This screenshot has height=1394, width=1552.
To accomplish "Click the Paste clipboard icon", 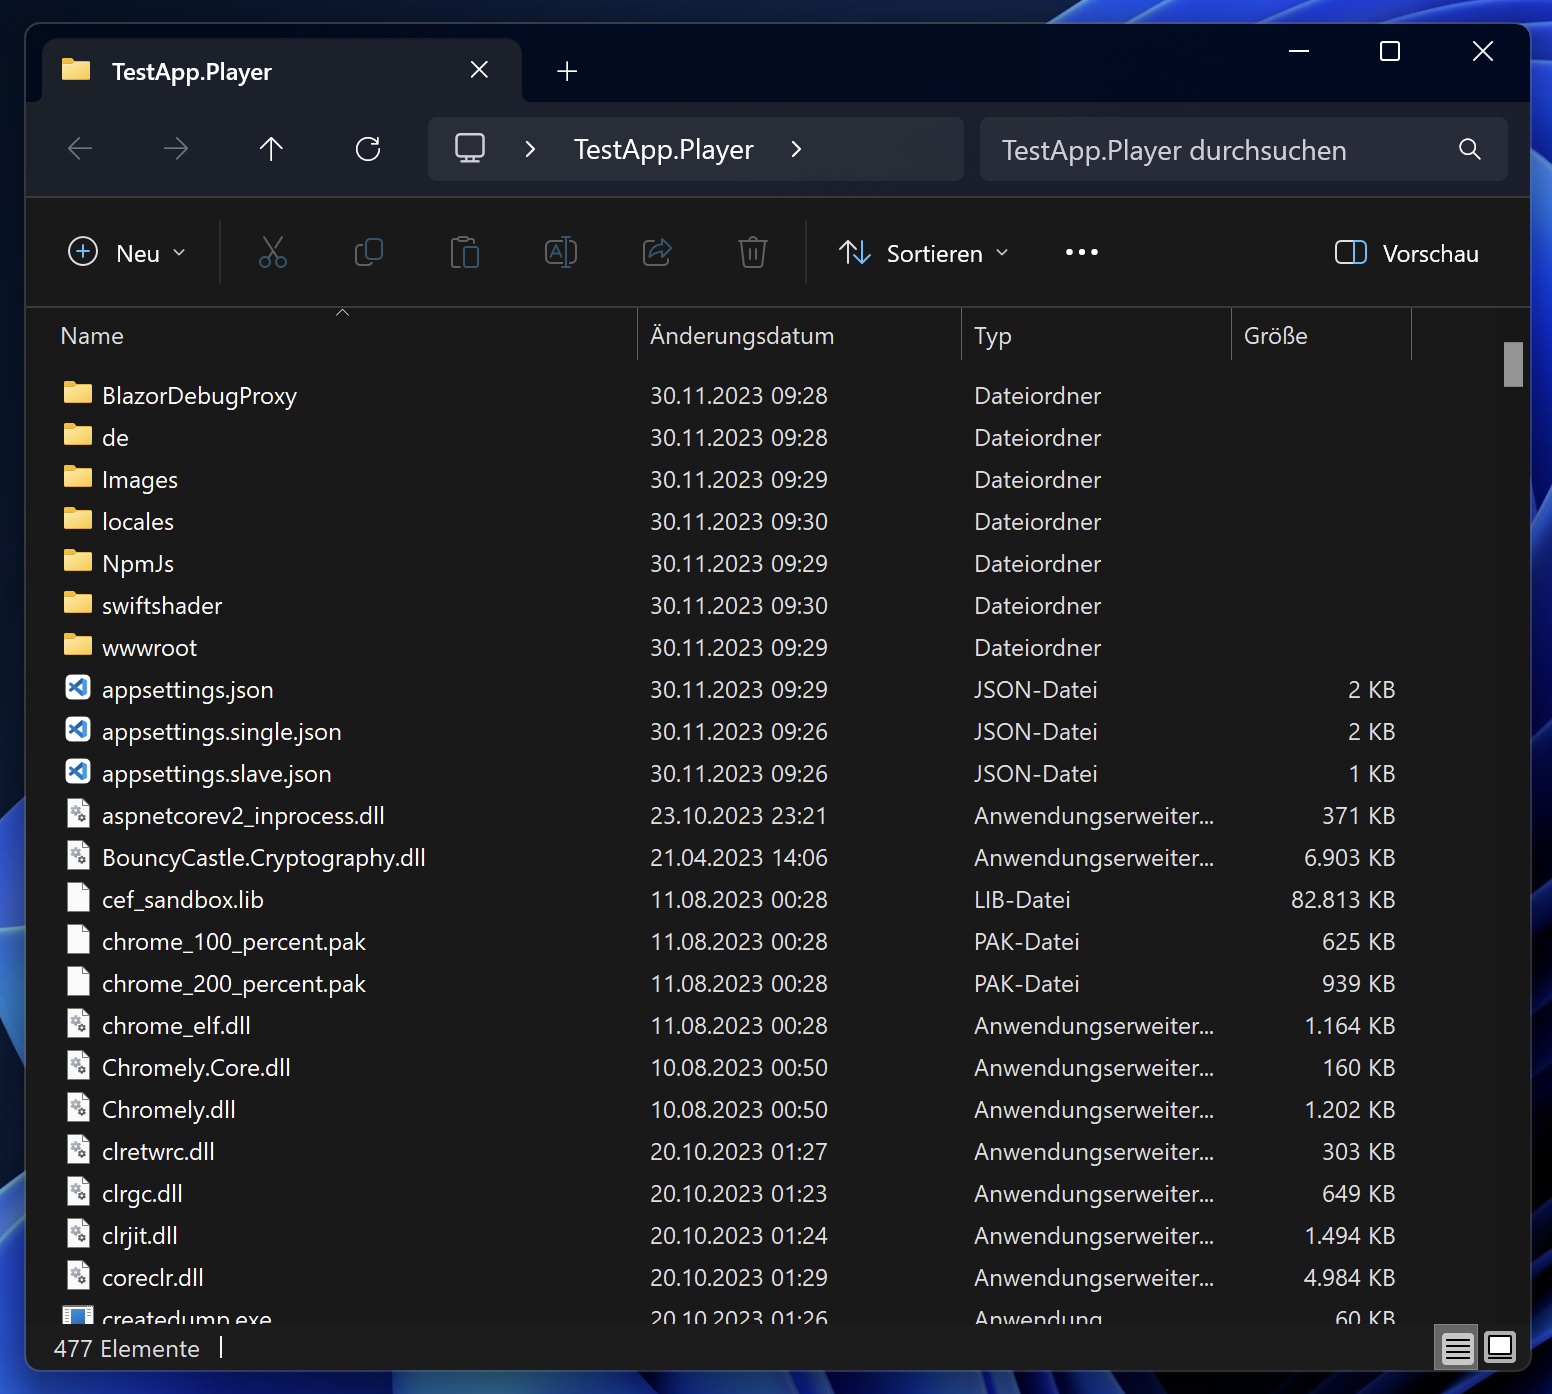I will pyautogui.click(x=465, y=252).
